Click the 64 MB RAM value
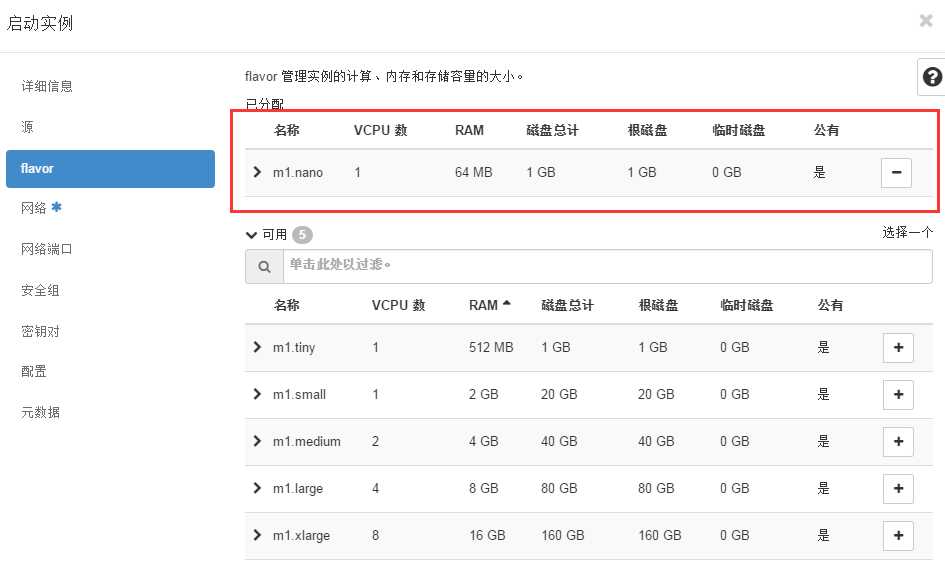Image resolution: width=945 pixels, height=562 pixels. pyautogui.click(x=474, y=173)
